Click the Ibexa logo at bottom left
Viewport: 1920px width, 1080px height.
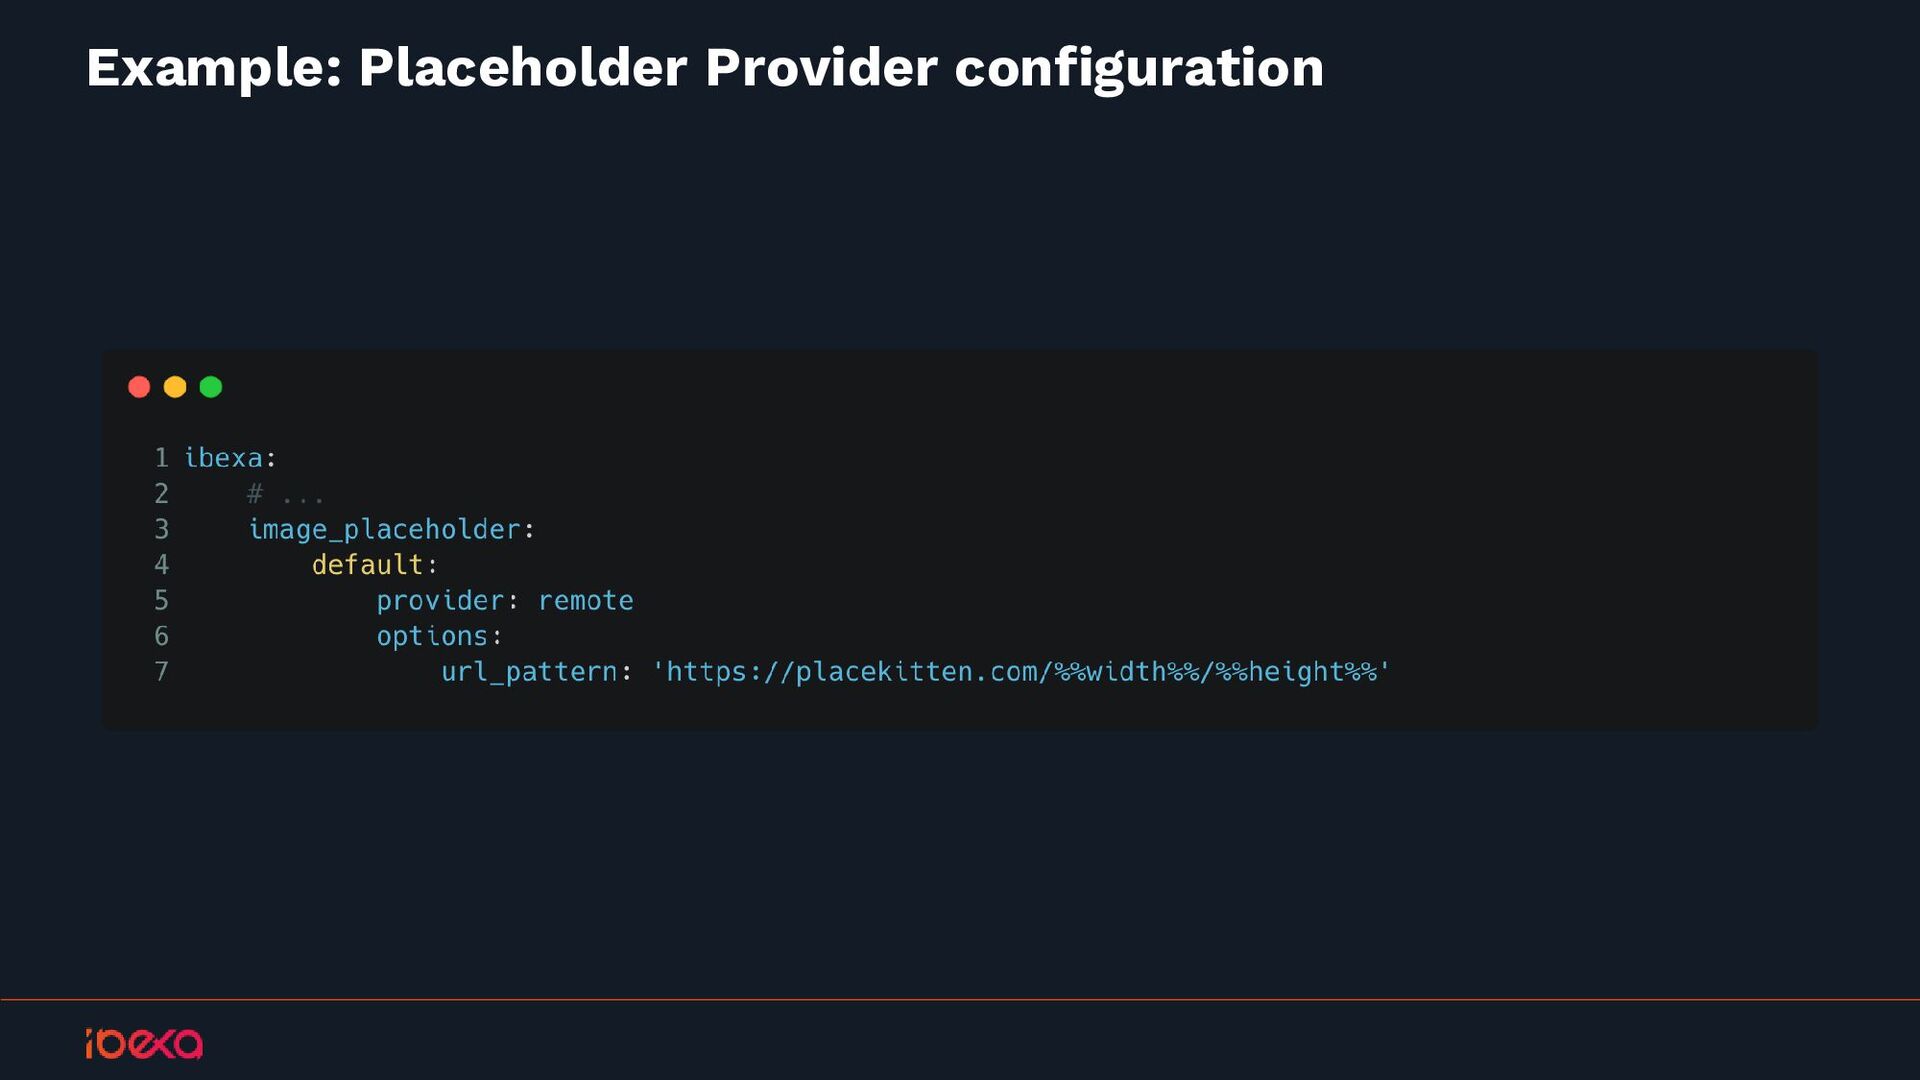coord(144,1043)
